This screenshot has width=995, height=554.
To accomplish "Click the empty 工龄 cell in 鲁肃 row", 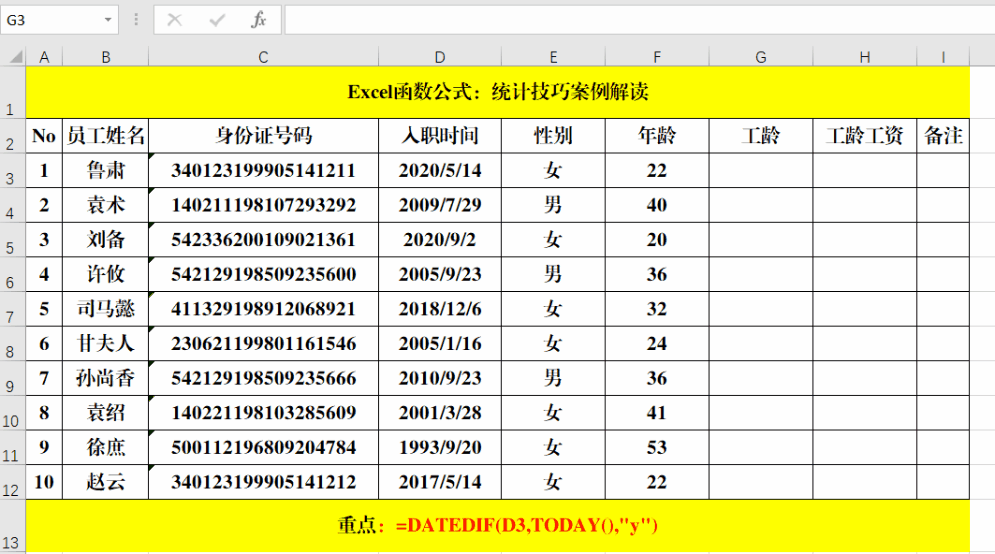I will click(761, 171).
